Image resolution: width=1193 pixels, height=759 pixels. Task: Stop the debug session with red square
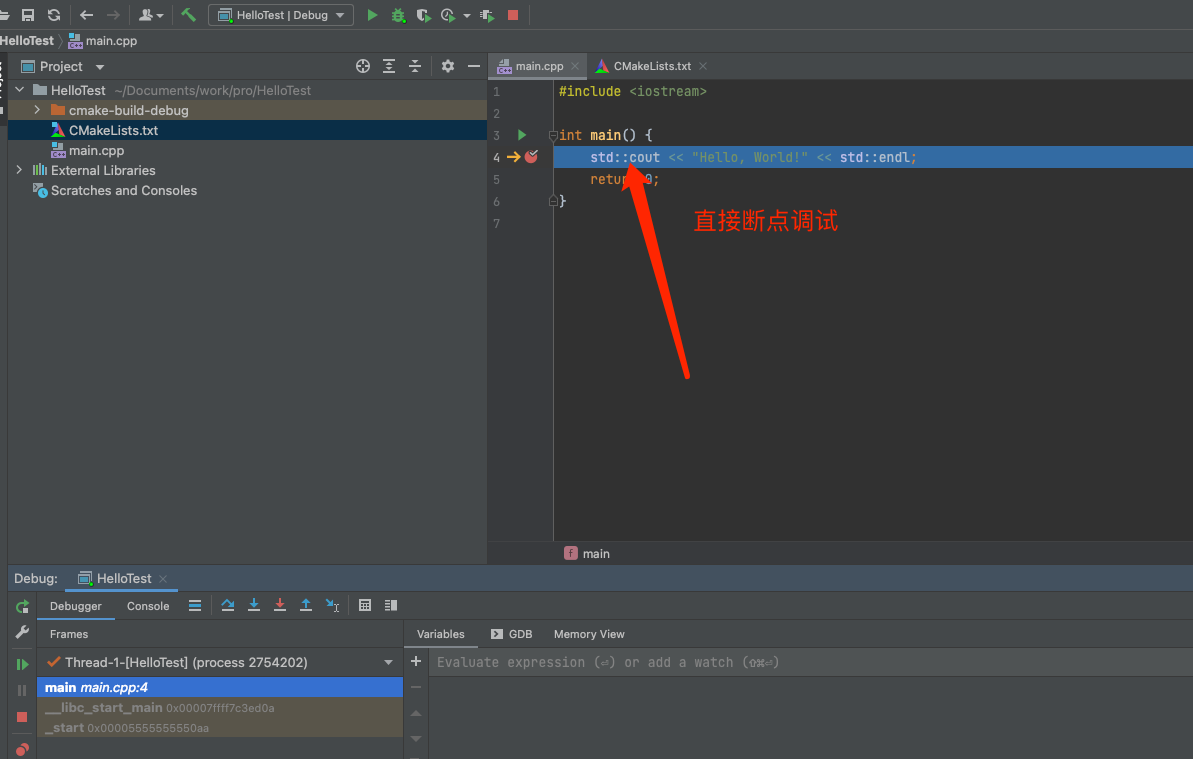(21, 718)
